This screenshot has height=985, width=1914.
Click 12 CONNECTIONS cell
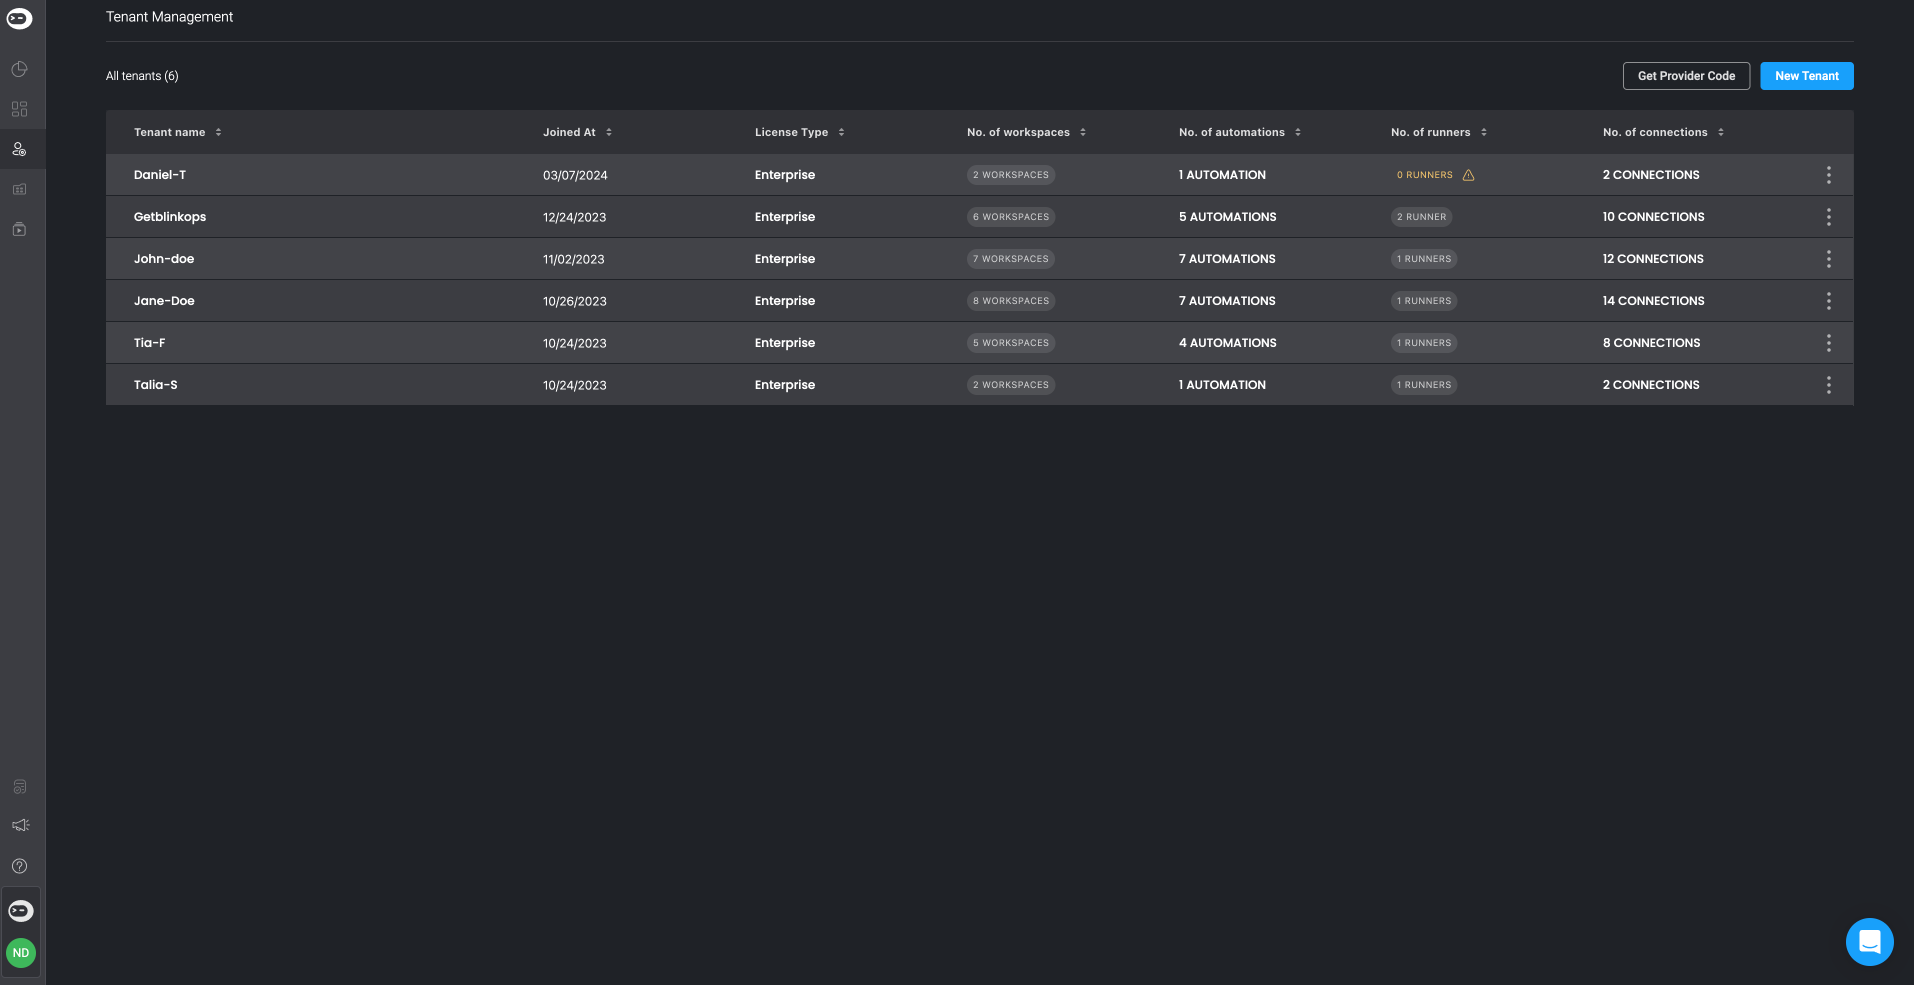(x=1653, y=259)
